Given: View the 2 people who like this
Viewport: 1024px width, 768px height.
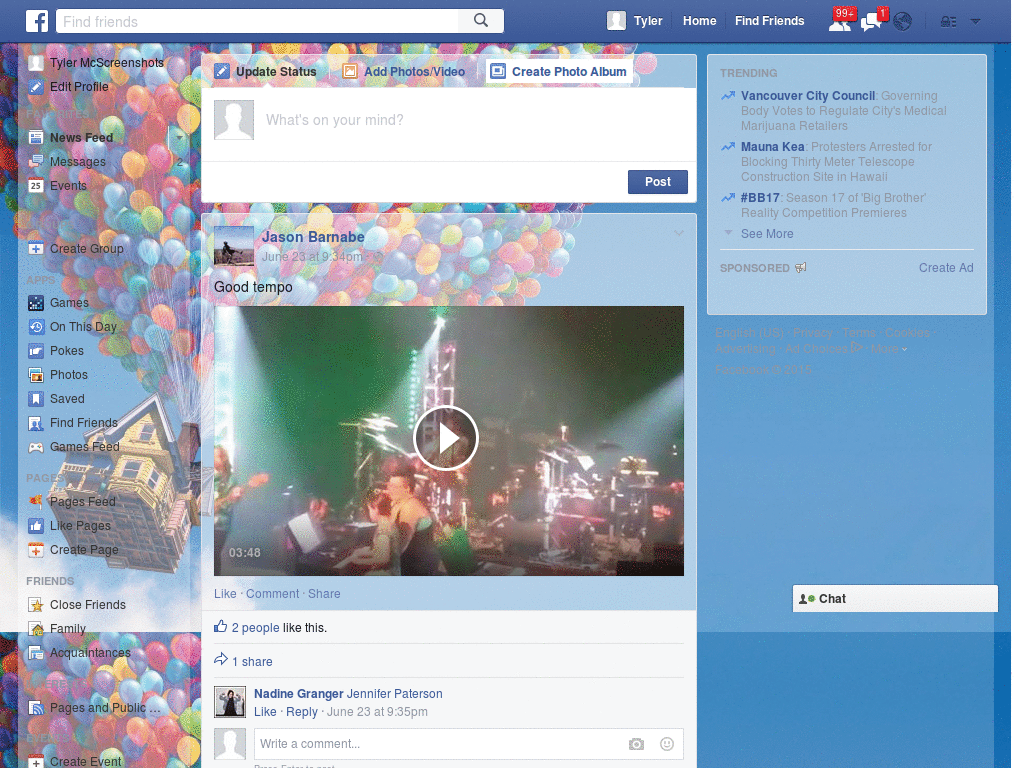Looking at the screenshot, I should coord(255,628).
